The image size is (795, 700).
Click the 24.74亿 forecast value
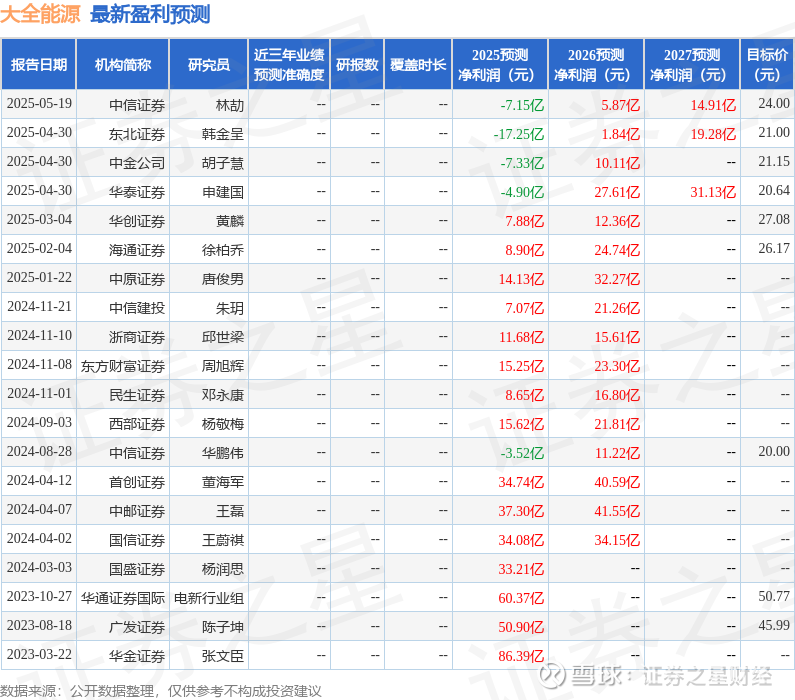pyautogui.click(x=617, y=250)
